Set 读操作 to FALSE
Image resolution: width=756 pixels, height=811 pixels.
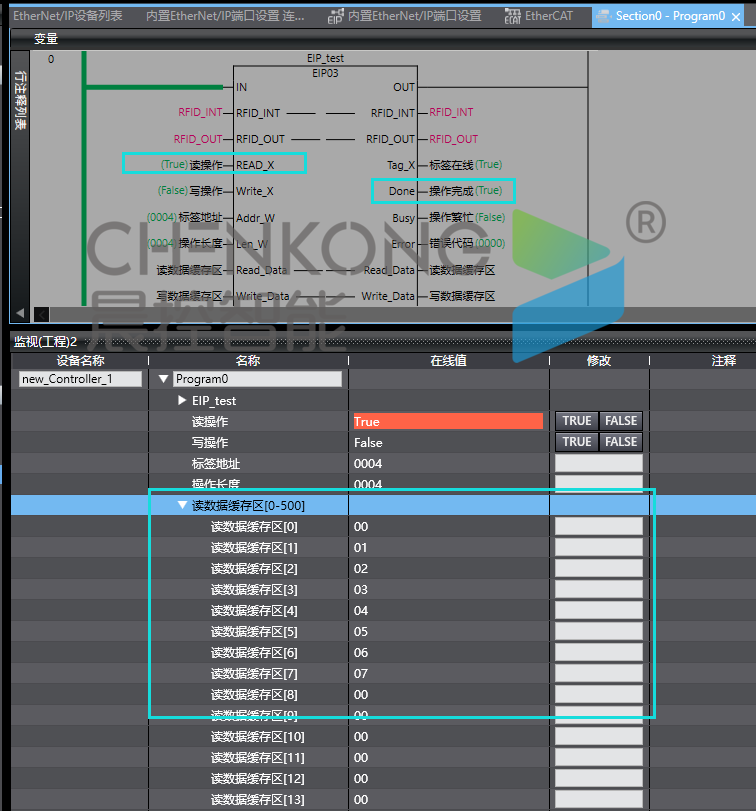[620, 421]
